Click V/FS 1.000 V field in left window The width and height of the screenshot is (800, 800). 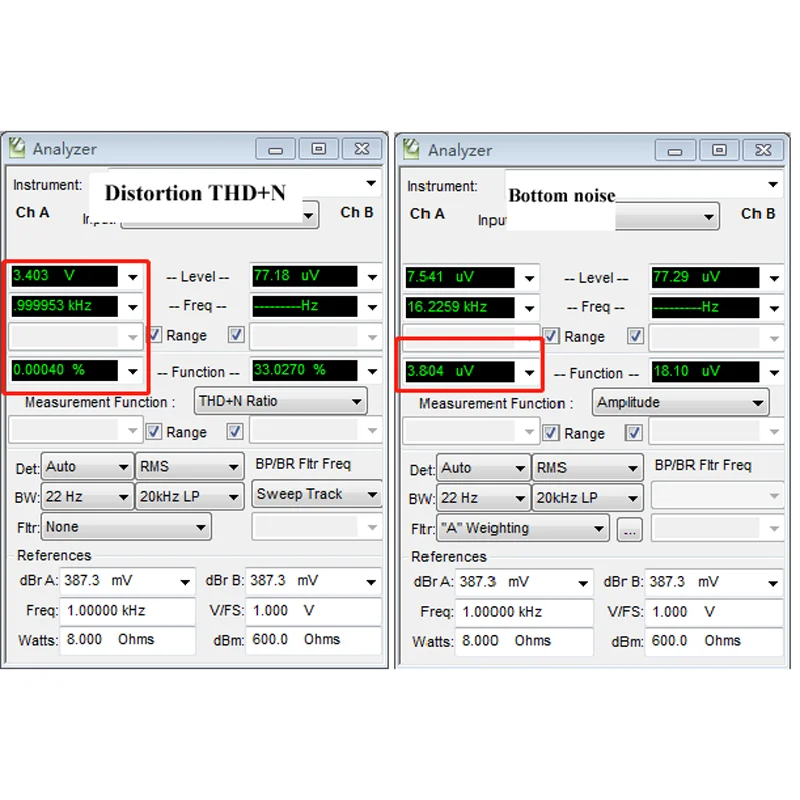(313, 610)
